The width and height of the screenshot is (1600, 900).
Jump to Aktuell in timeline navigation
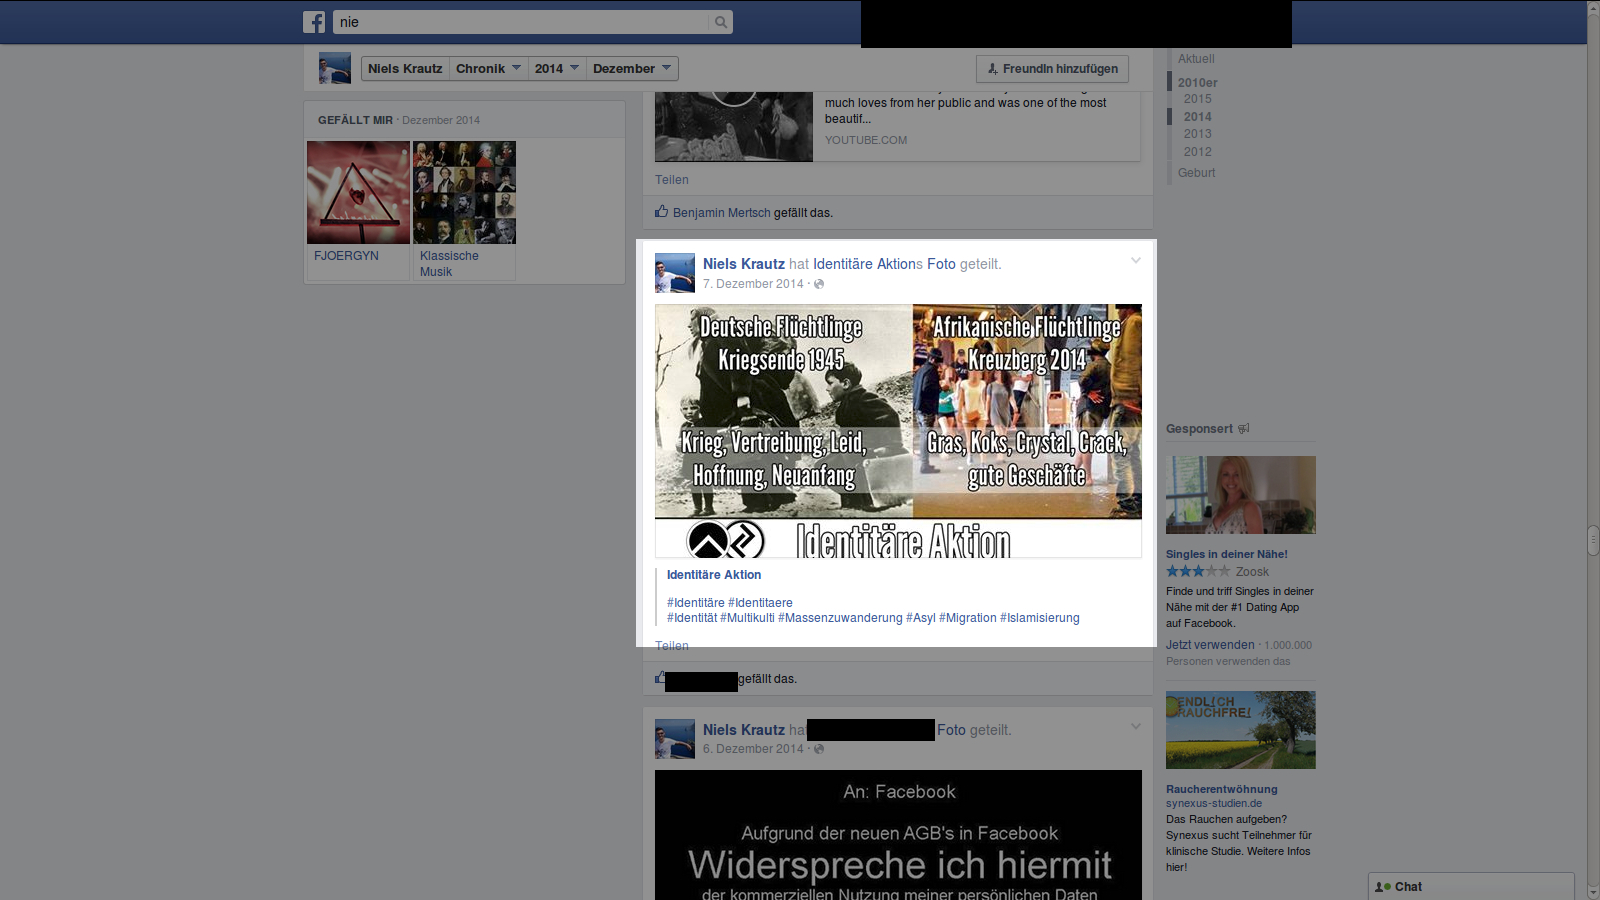pos(1196,59)
